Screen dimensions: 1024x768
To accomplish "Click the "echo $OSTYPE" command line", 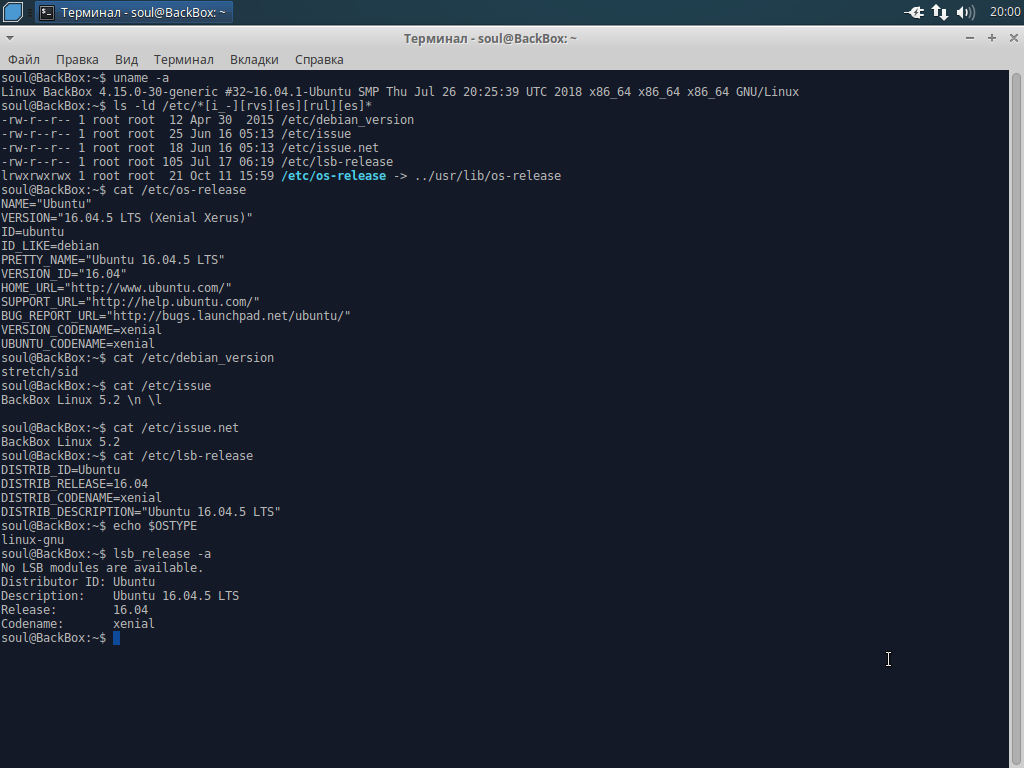I will 99,526.
